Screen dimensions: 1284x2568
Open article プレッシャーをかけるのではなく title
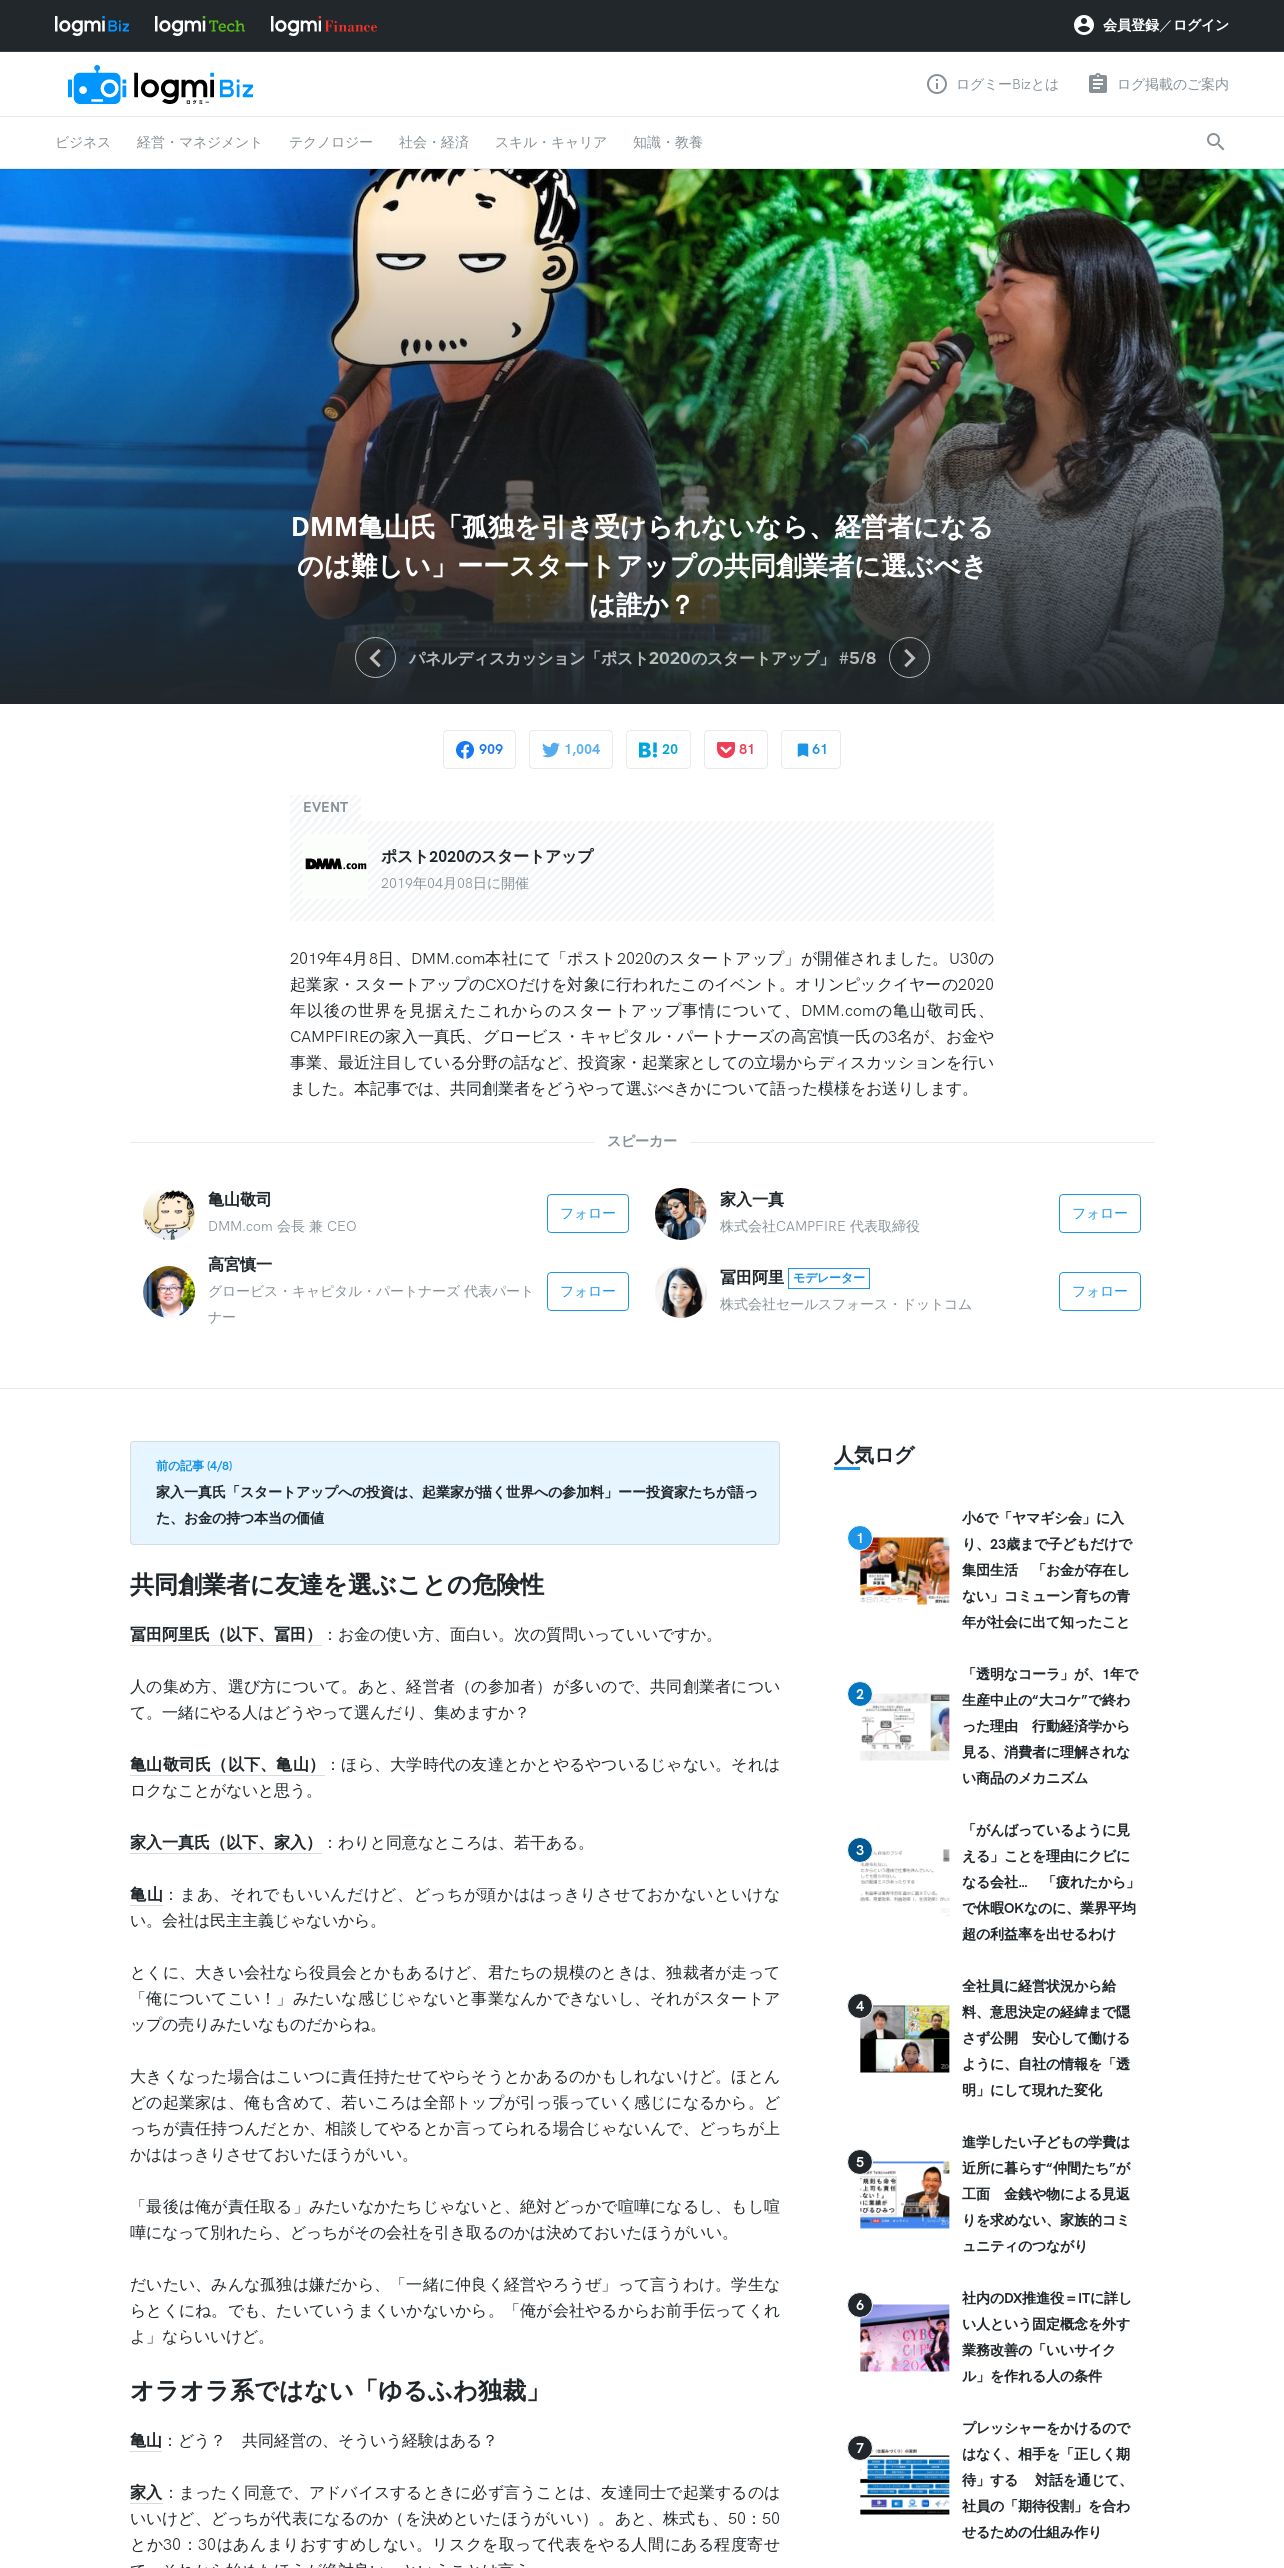[1046, 2480]
